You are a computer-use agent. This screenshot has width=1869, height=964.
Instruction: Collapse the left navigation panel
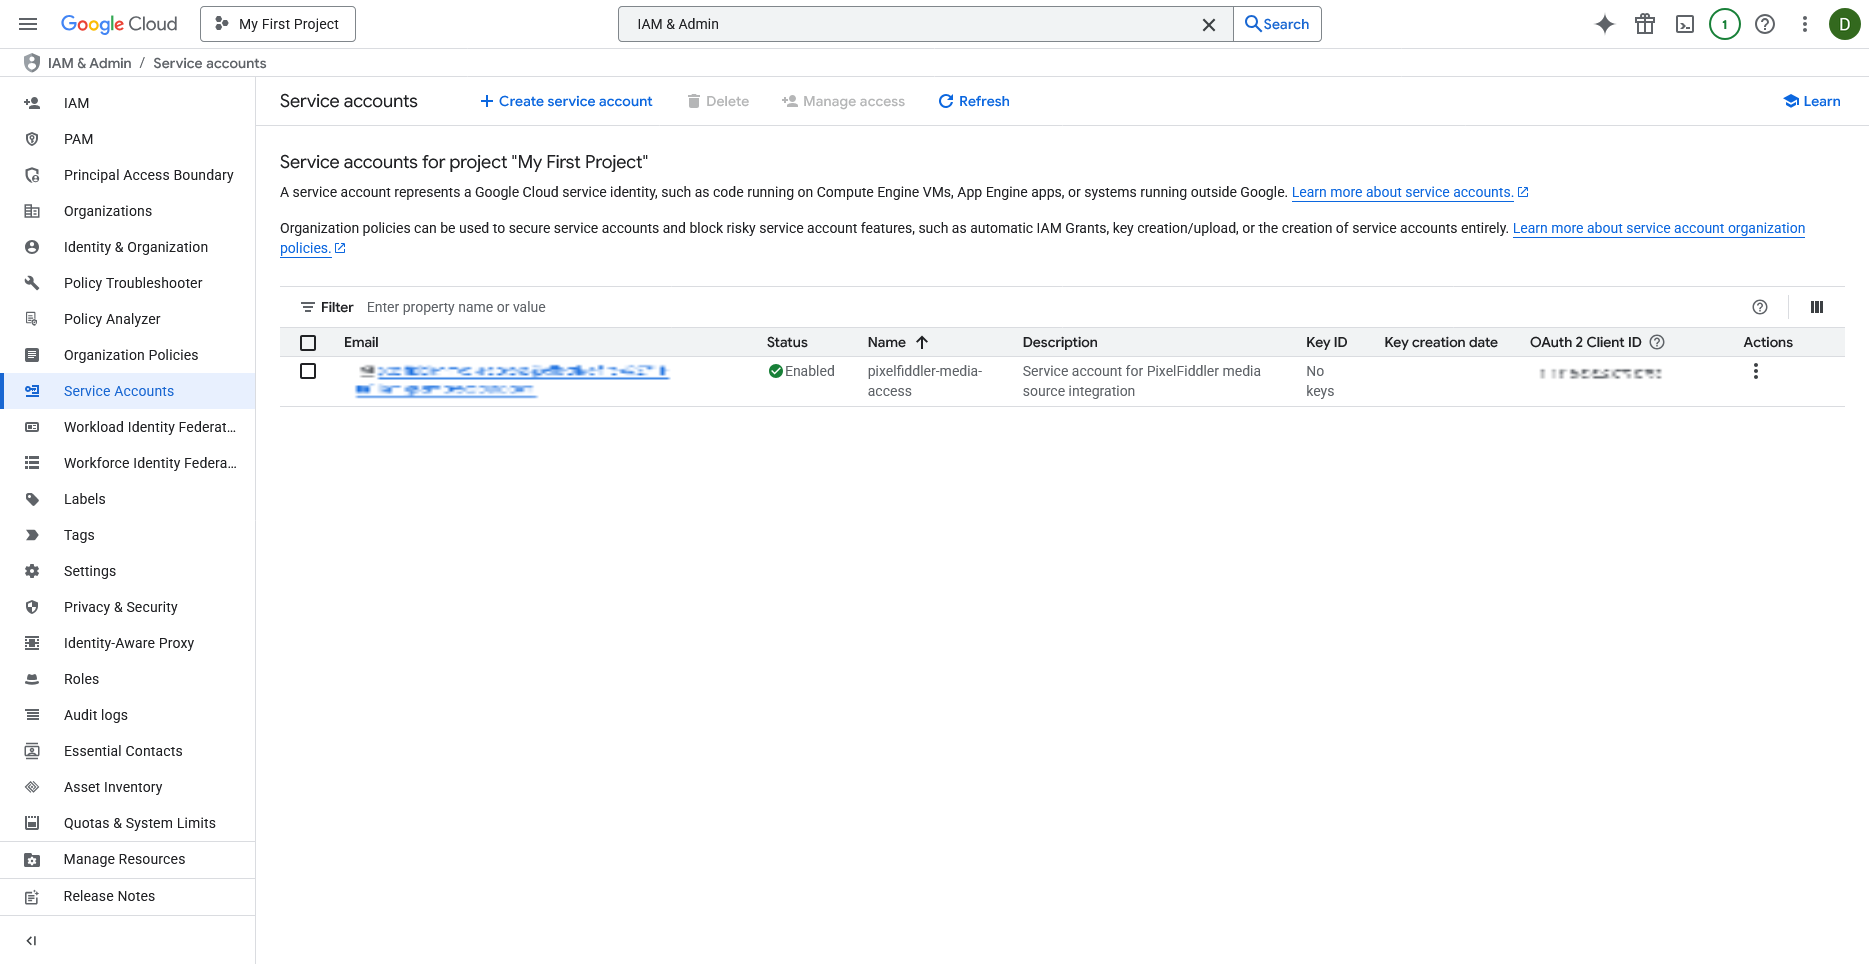pyautogui.click(x=32, y=940)
